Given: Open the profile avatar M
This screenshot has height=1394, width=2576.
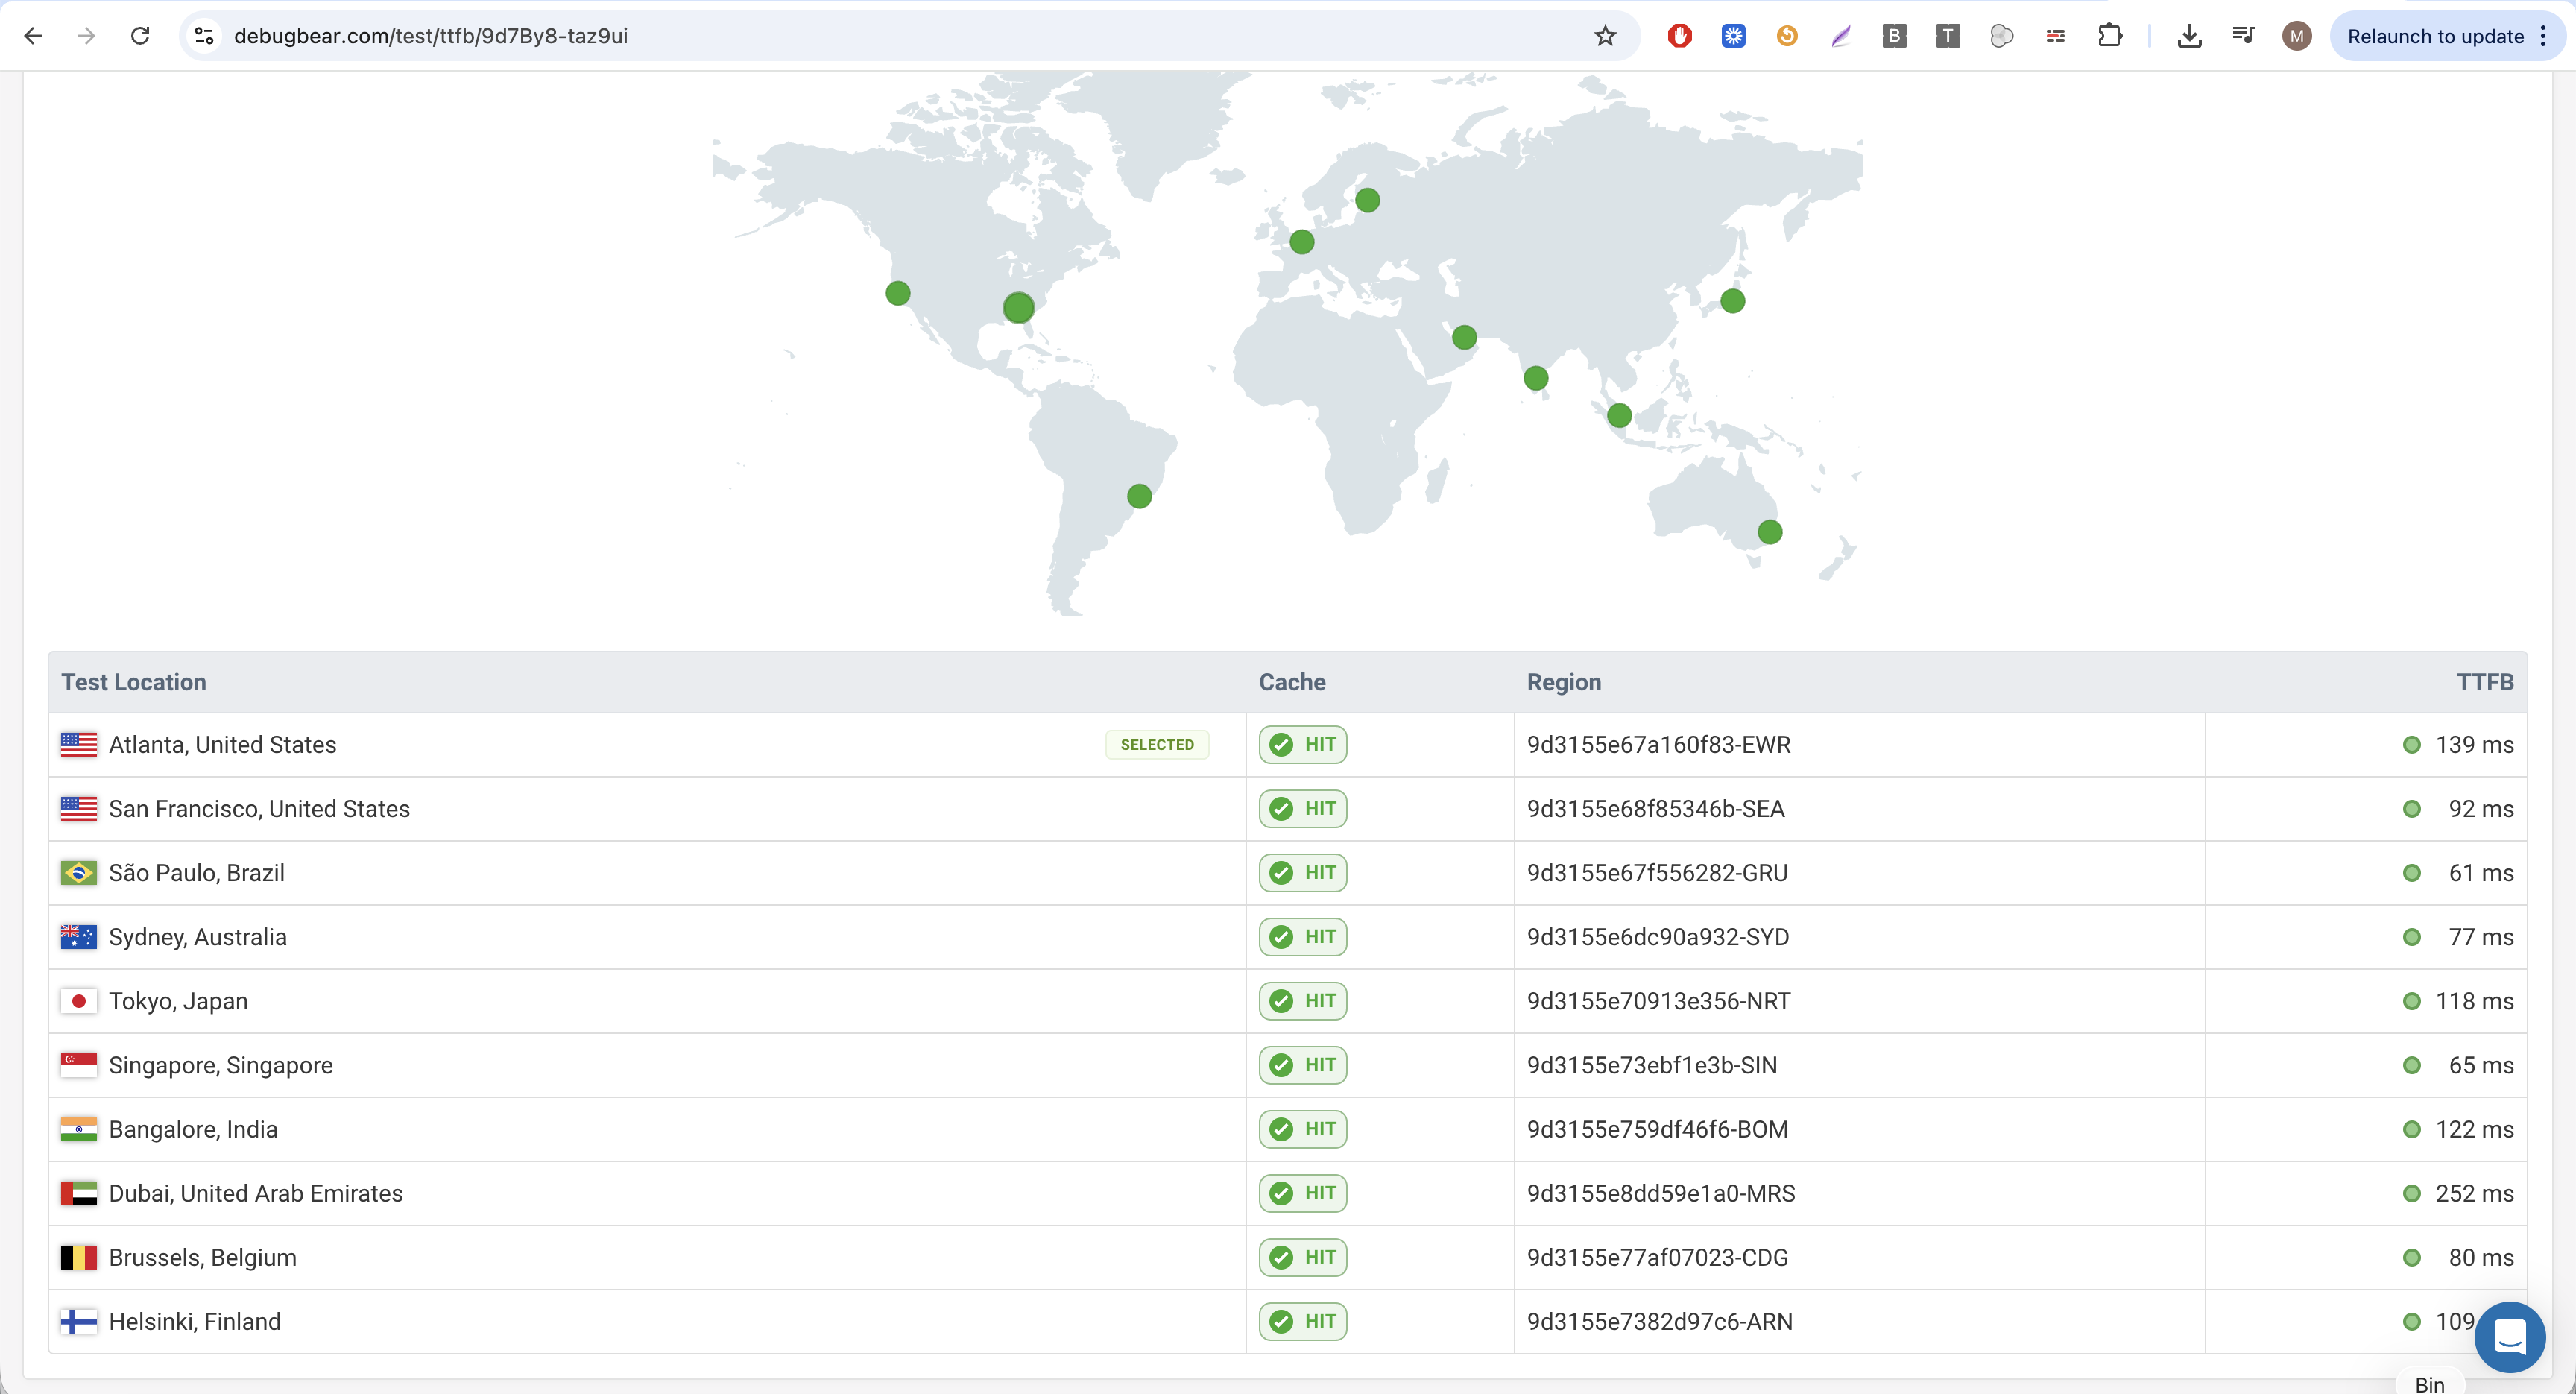Looking at the screenshot, I should coord(2296,36).
